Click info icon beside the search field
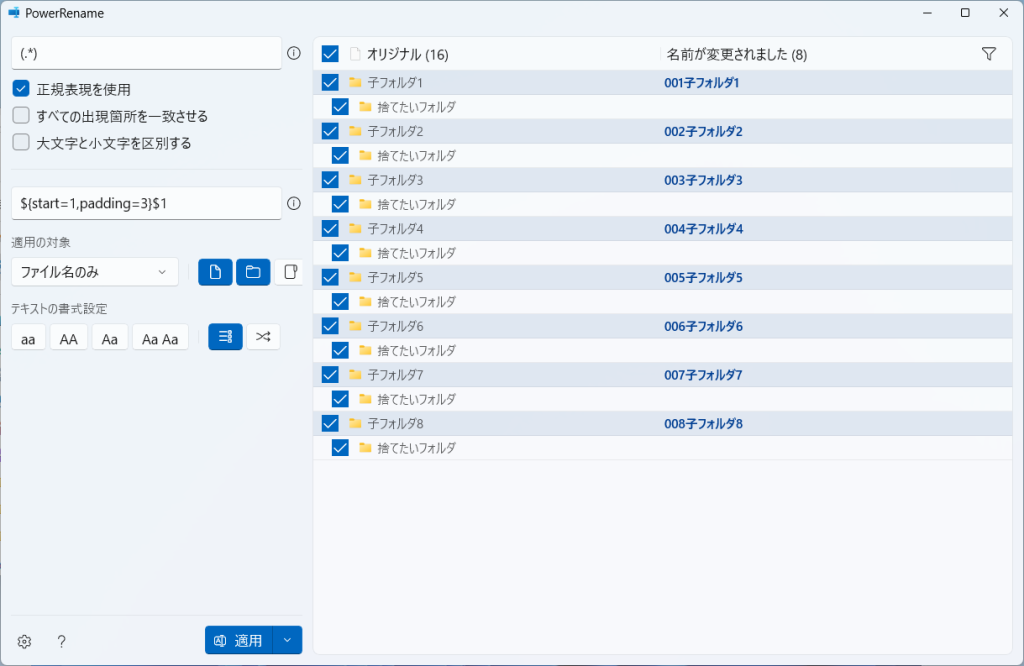Image resolution: width=1024 pixels, height=666 pixels. click(x=294, y=54)
